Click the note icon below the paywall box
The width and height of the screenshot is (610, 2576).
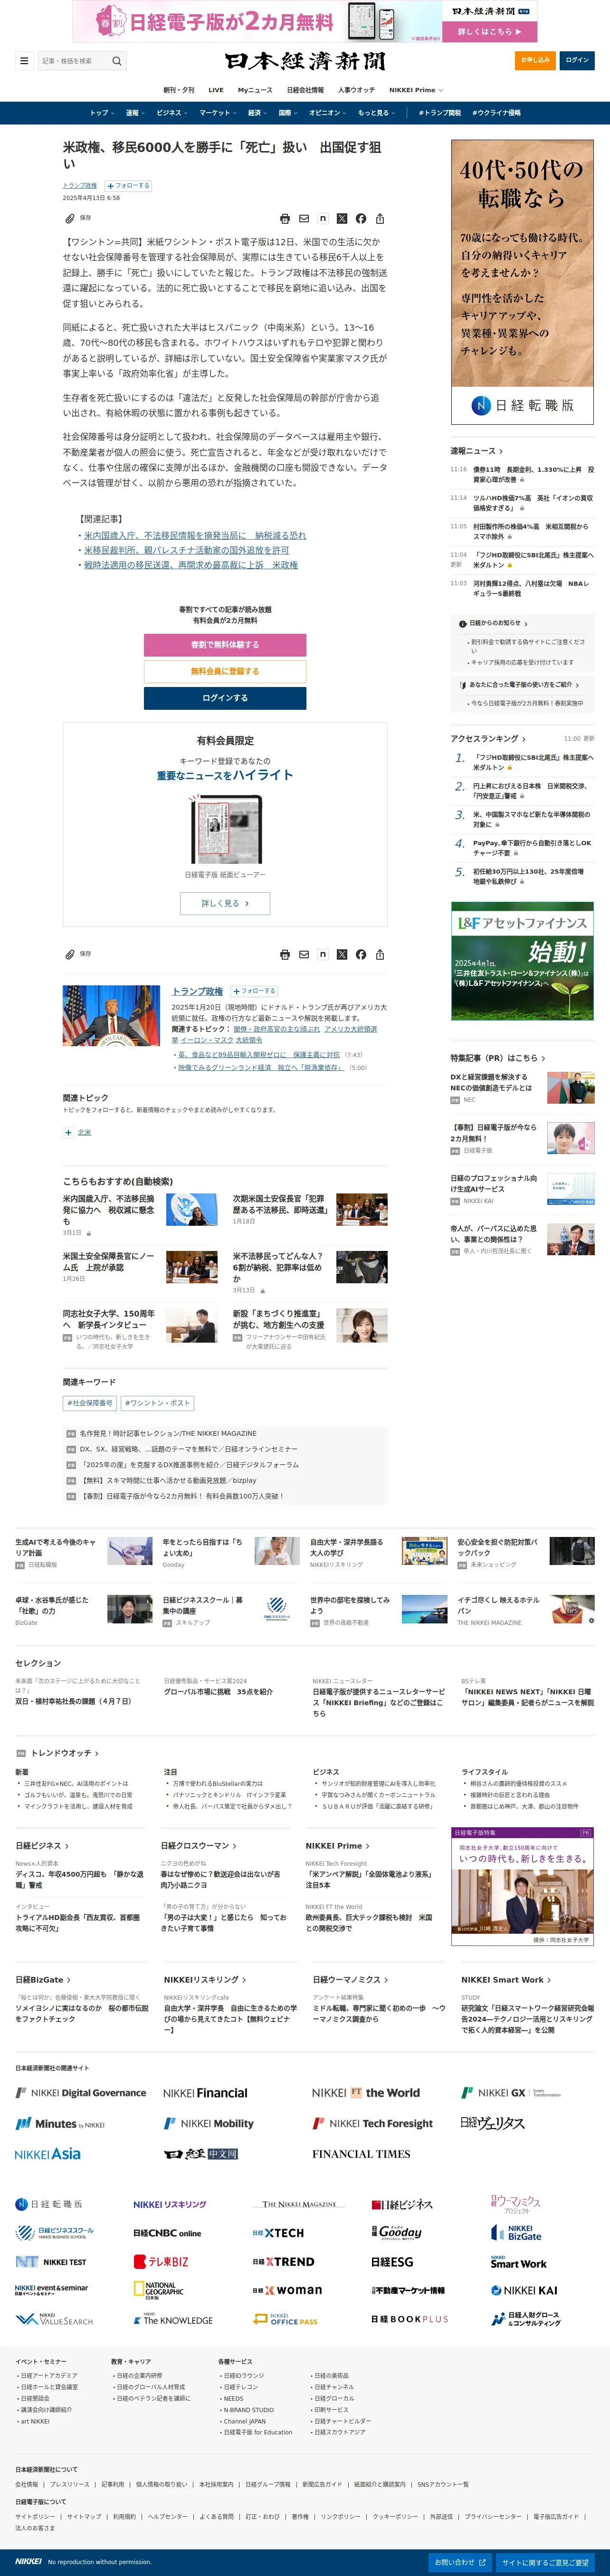click(323, 954)
